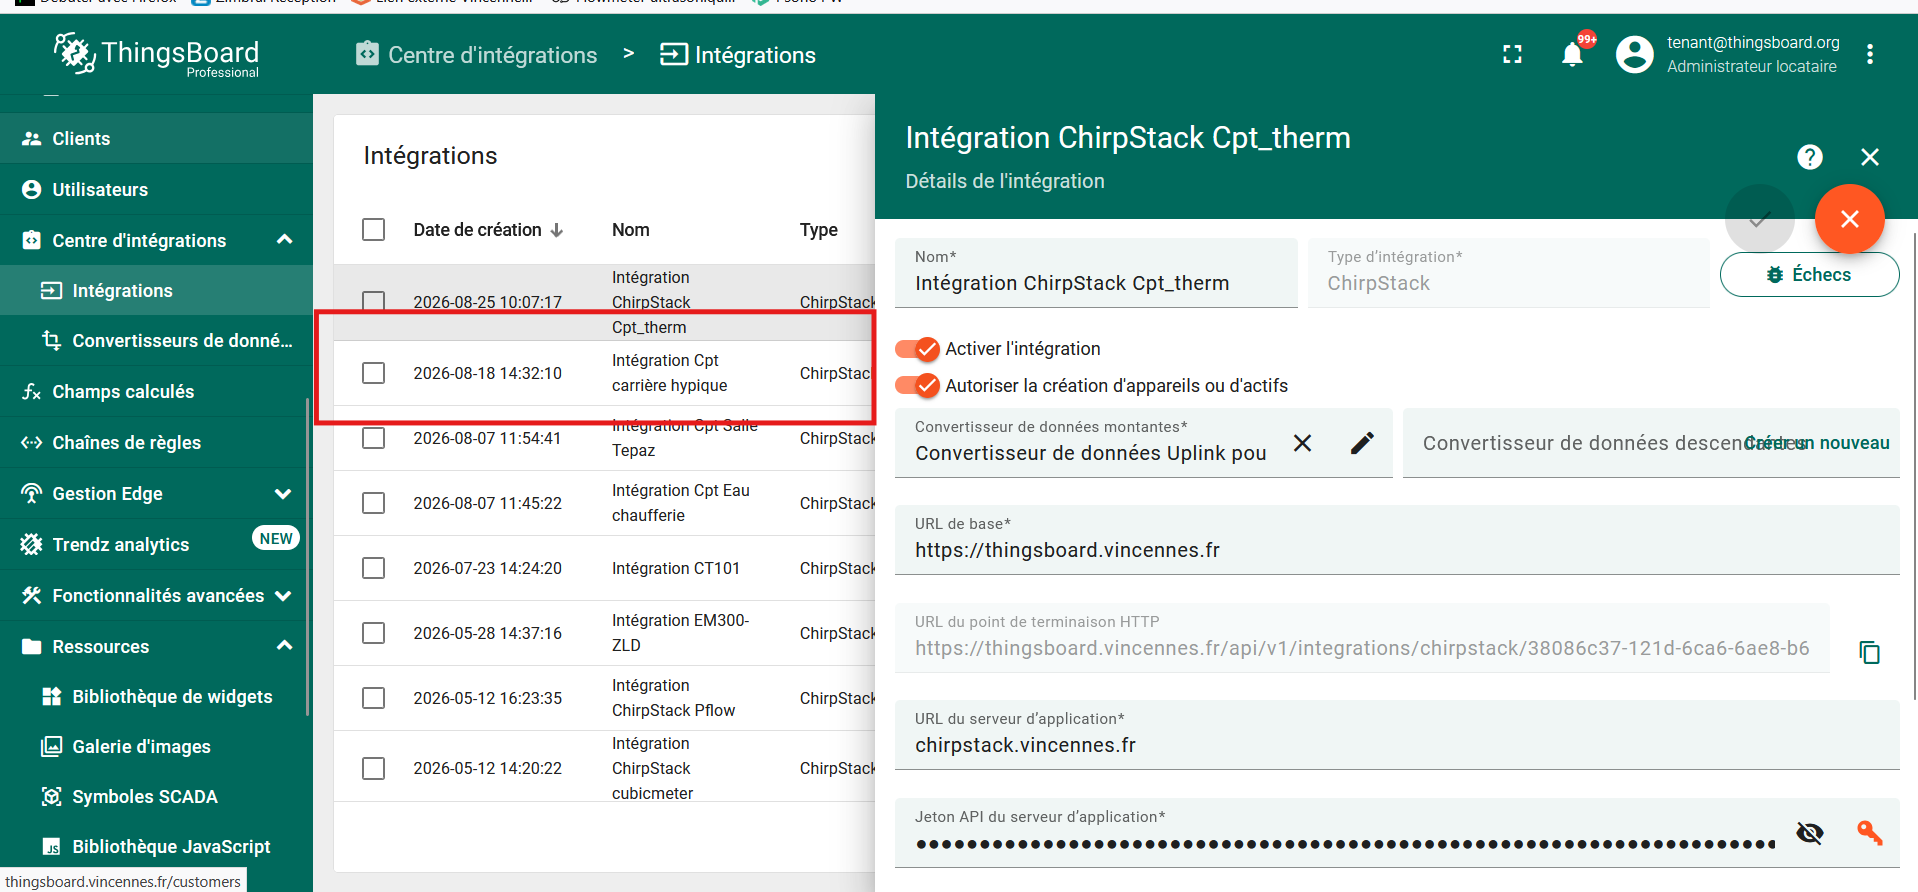This screenshot has height=892, width=1918.
Task: Click the URL du serveur d'application field
Action: [x=1397, y=735]
